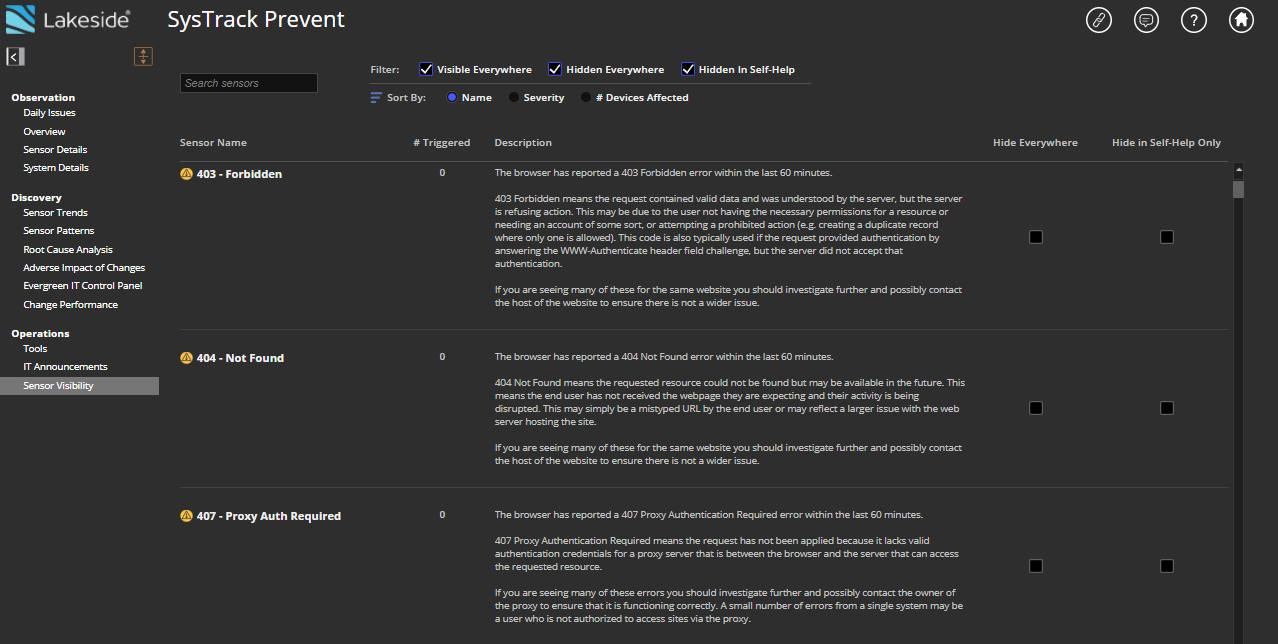Go to Adverse Impact of Changes
Image resolution: width=1278 pixels, height=644 pixels.
84,268
